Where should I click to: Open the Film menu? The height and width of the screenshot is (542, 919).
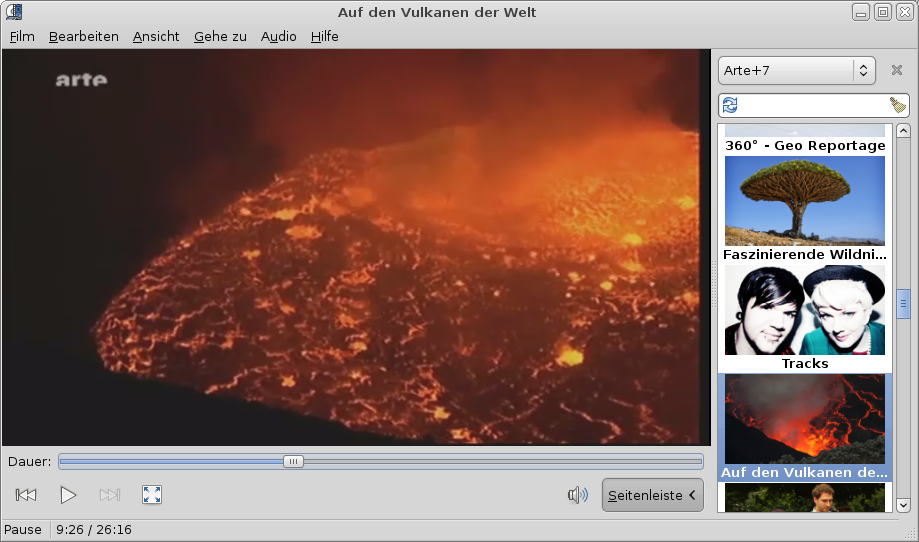tap(22, 36)
